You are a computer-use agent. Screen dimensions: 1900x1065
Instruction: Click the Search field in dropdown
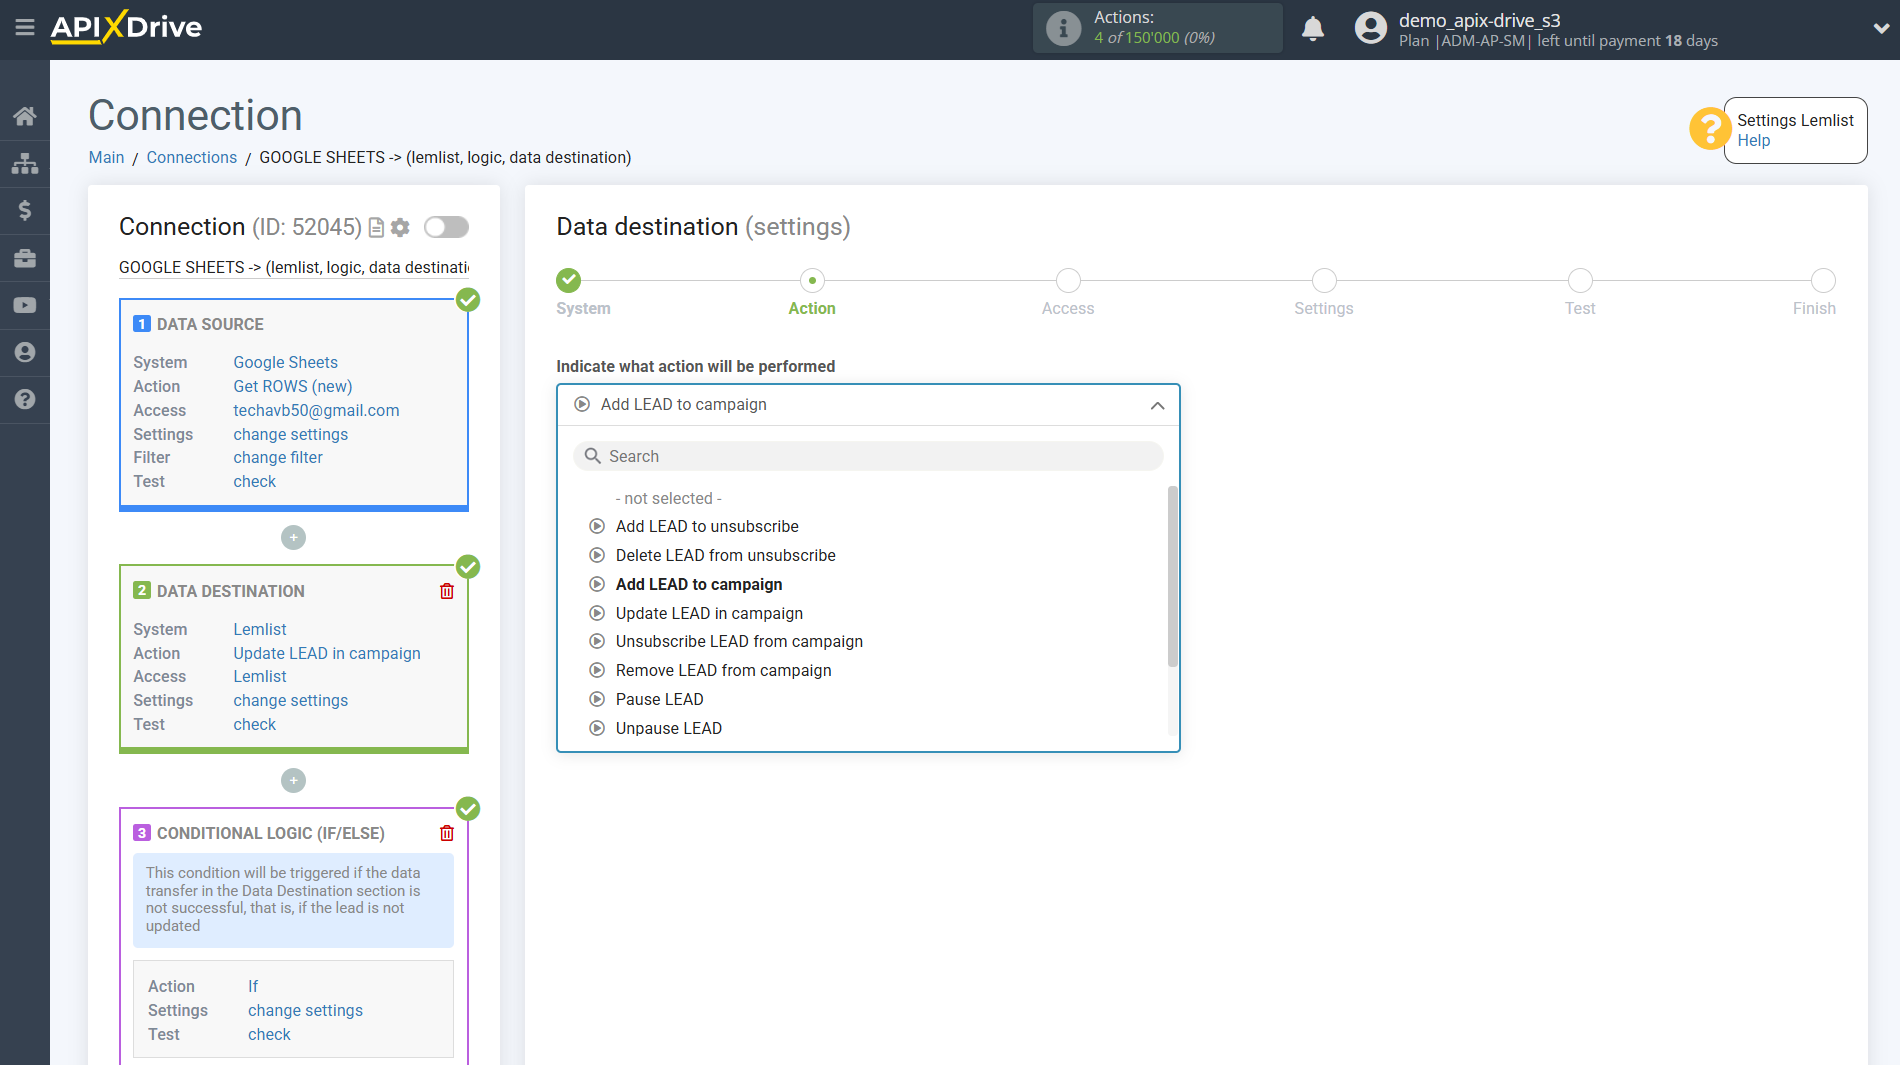pos(868,456)
